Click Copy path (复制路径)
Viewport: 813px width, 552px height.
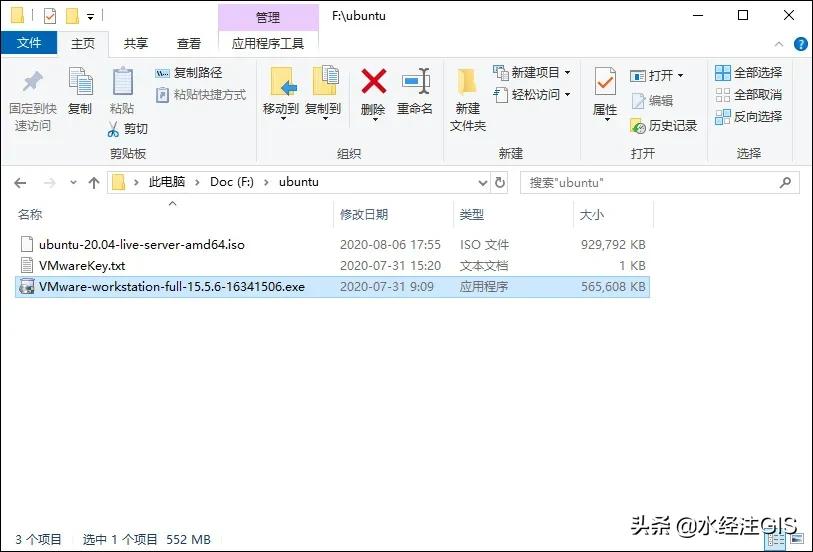(189, 73)
